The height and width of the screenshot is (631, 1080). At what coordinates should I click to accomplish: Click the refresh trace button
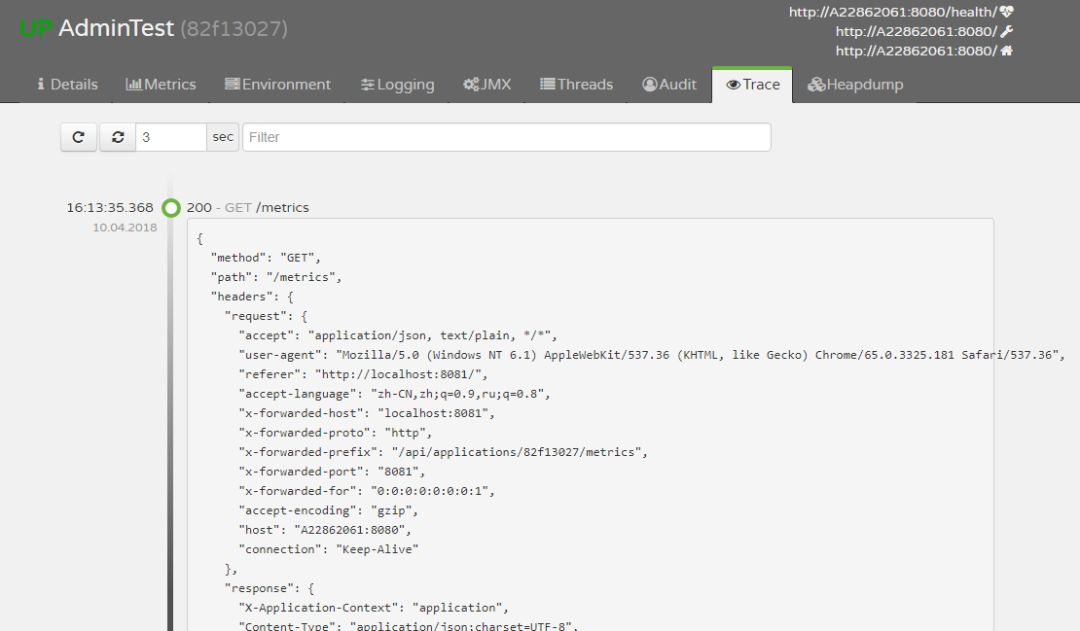79,137
